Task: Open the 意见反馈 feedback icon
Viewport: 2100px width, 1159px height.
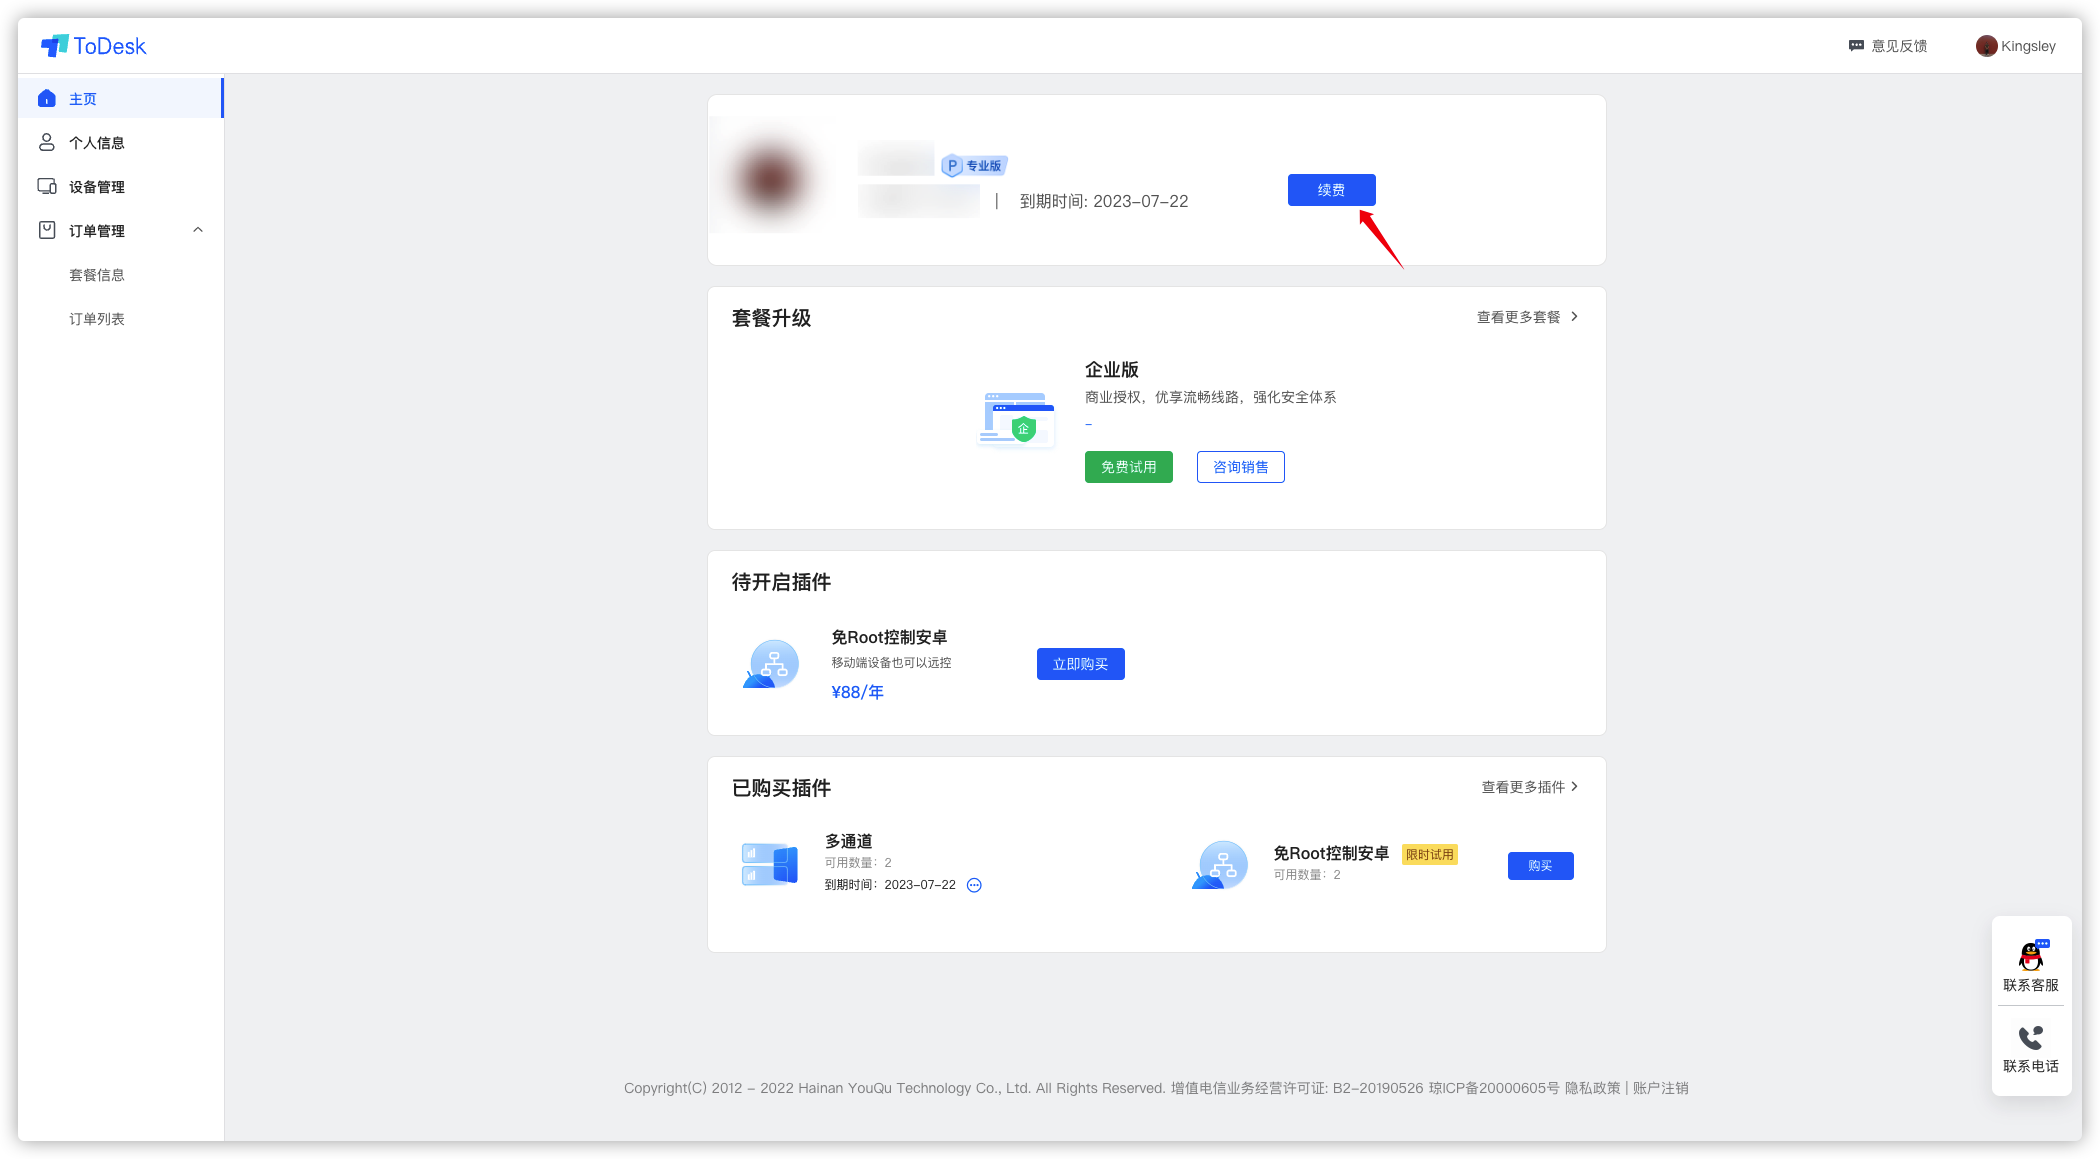Action: click(1856, 46)
